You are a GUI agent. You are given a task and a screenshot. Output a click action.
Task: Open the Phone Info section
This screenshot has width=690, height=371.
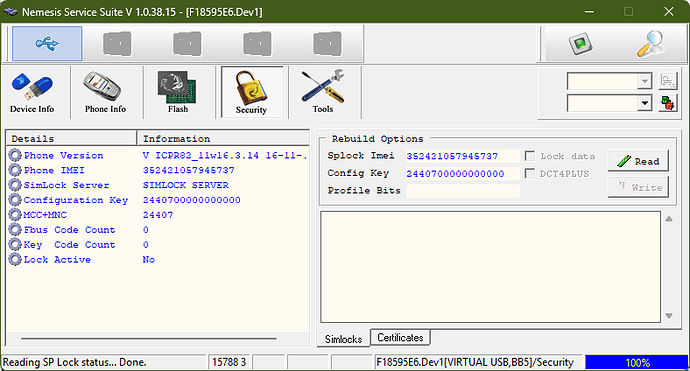(105, 93)
